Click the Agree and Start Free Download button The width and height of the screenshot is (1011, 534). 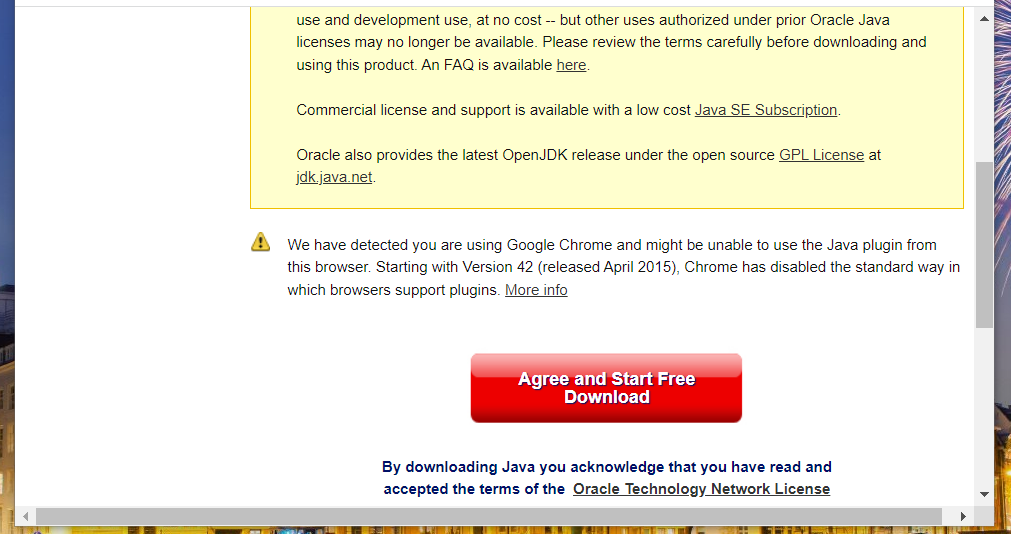click(606, 388)
